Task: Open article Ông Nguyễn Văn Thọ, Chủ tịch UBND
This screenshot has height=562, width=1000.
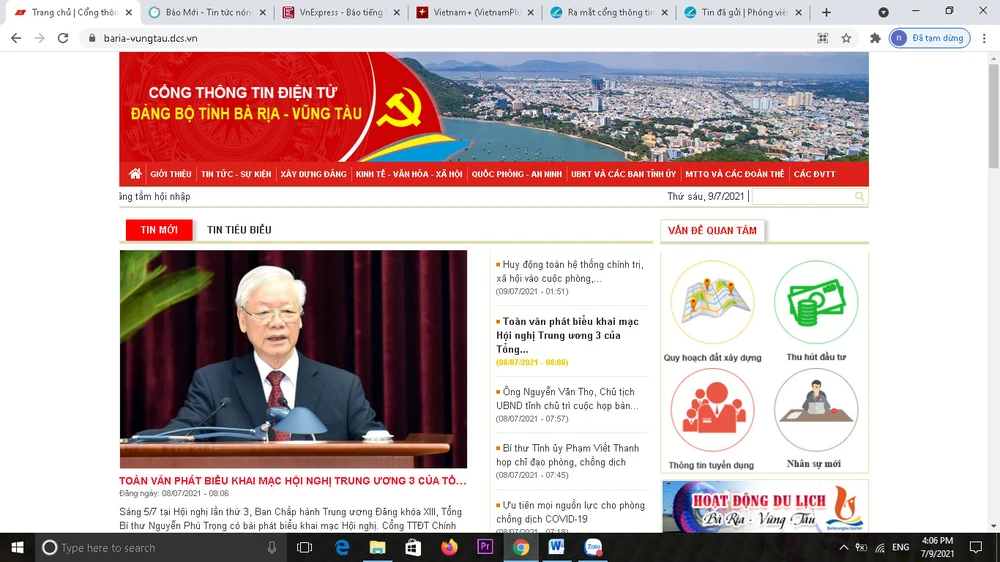Action: [568, 398]
